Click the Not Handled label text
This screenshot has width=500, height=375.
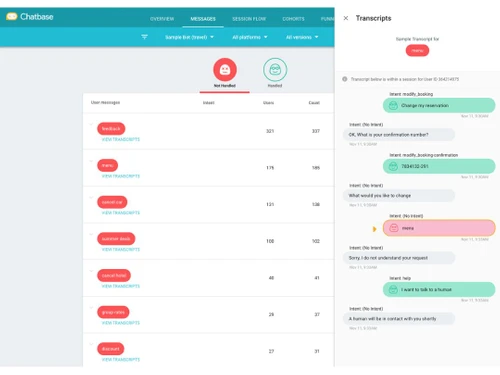click(x=225, y=86)
